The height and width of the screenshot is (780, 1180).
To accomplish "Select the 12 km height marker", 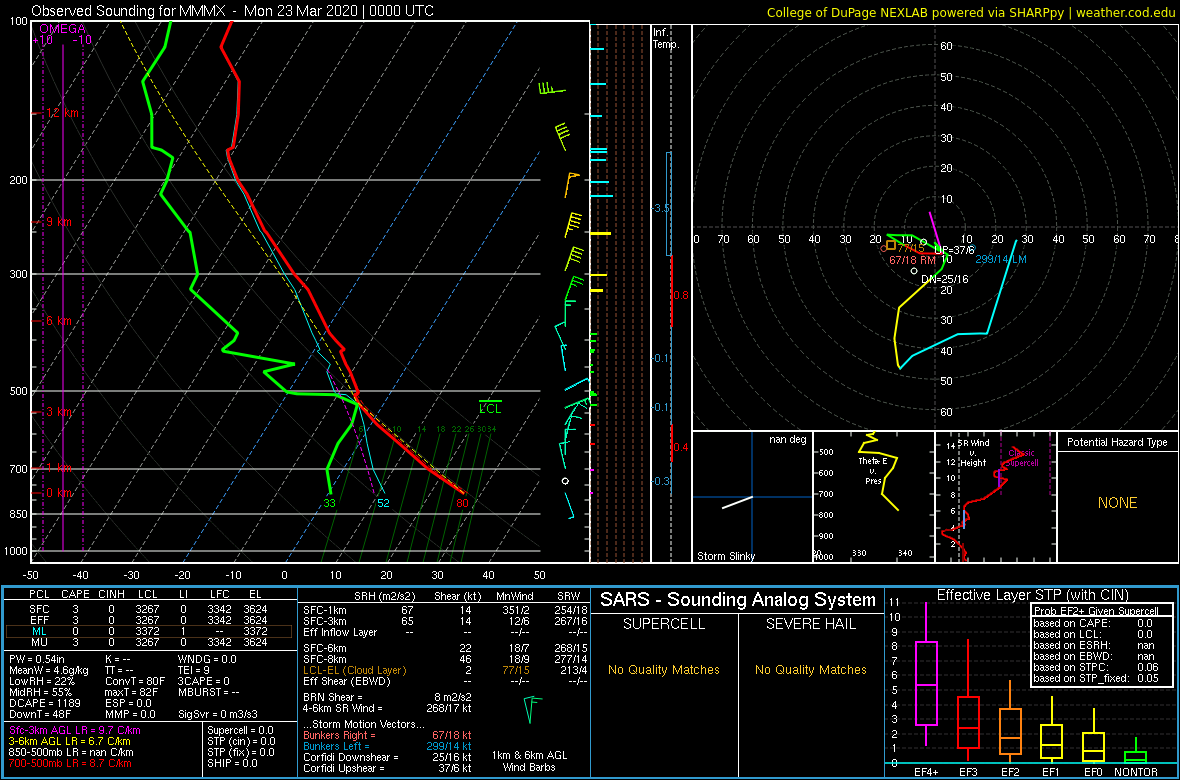I will point(62,113).
